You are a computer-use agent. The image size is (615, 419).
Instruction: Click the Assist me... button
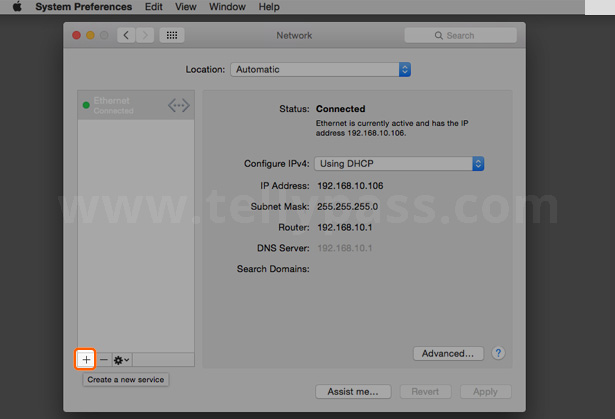(x=353, y=392)
